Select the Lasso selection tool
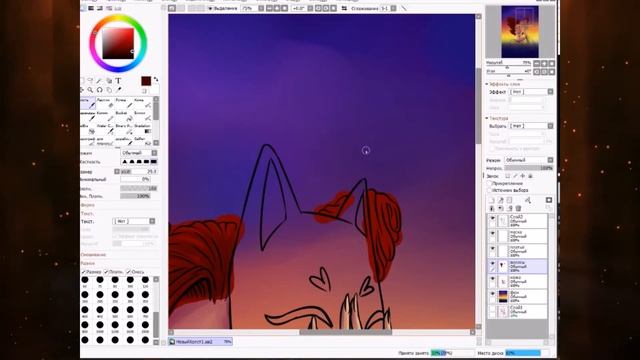The width and height of the screenshot is (640, 360). coord(90,80)
